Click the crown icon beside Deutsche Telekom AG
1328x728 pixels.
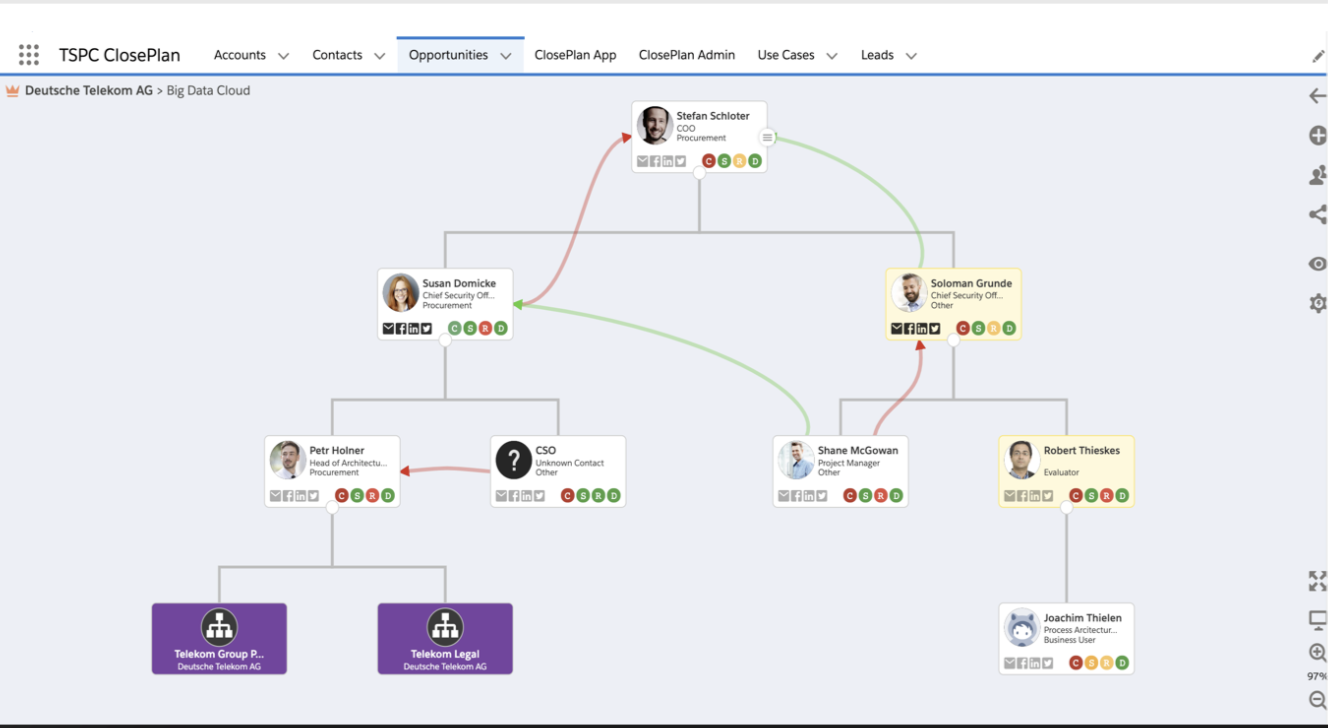[x=13, y=91]
